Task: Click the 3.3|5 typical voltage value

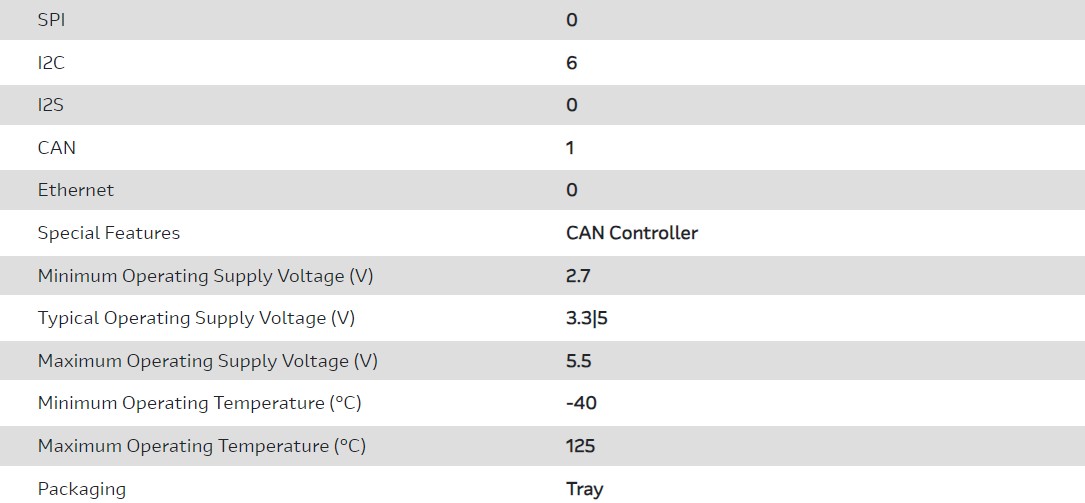Action: [587, 318]
